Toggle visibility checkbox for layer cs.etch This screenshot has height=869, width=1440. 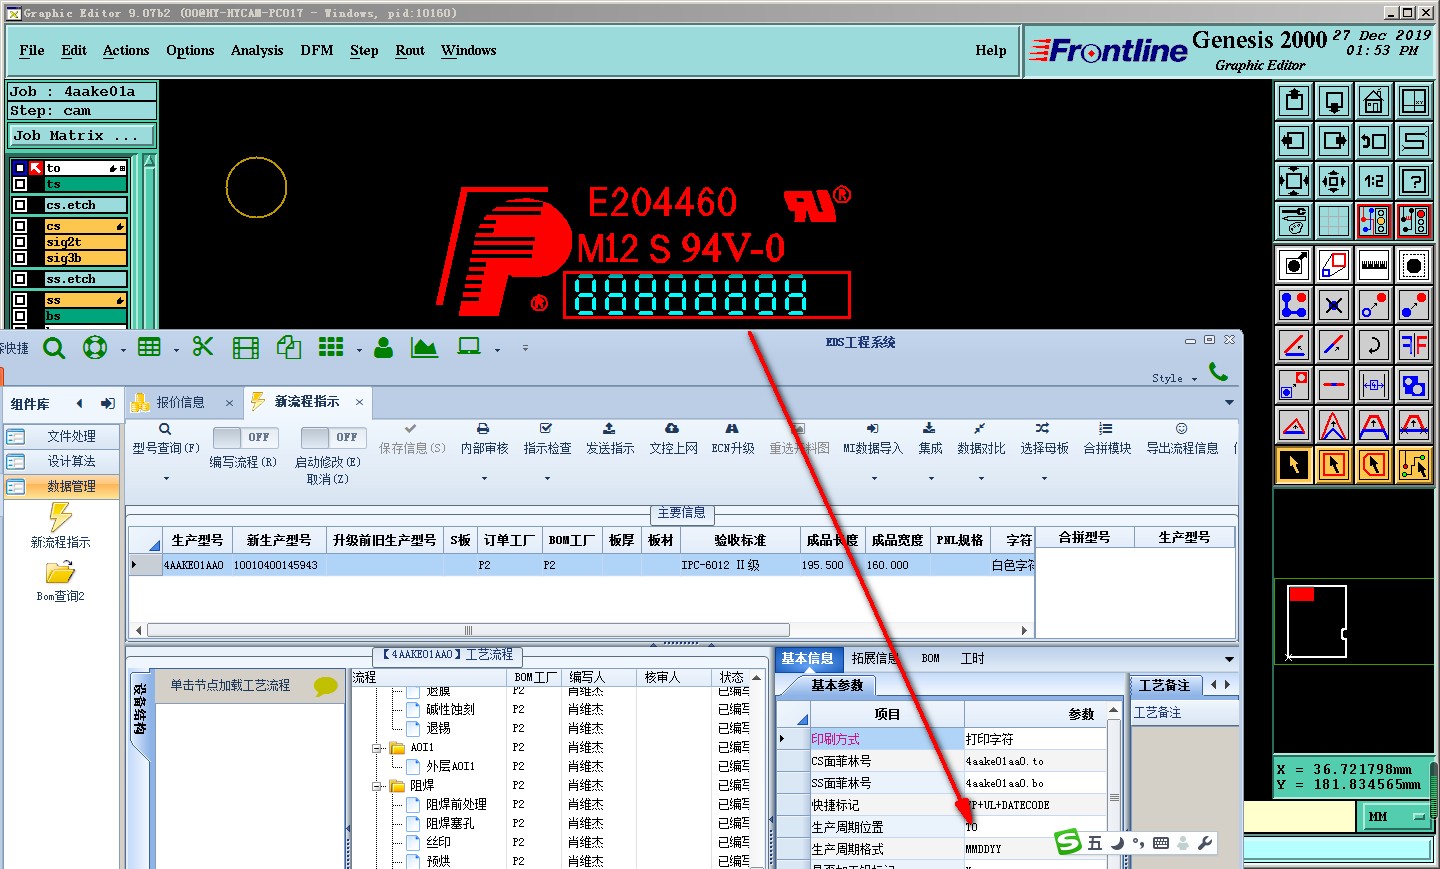pos(20,205)
